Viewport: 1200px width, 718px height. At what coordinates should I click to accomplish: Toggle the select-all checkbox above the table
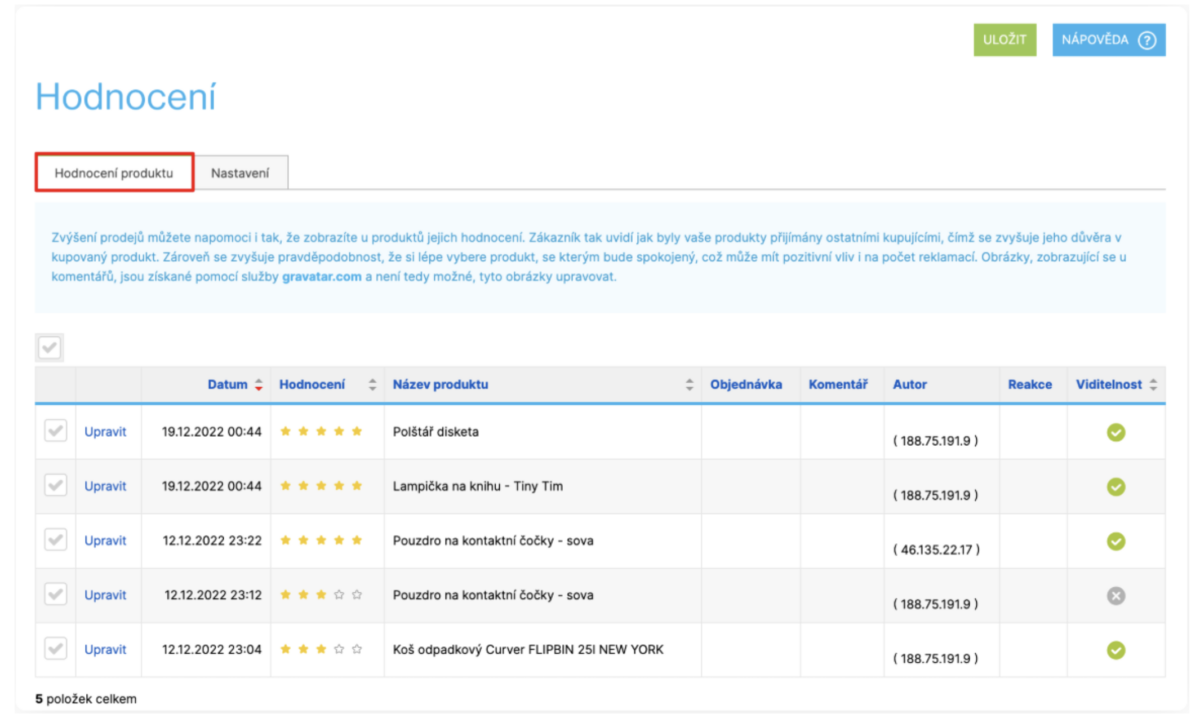[49, 348]
